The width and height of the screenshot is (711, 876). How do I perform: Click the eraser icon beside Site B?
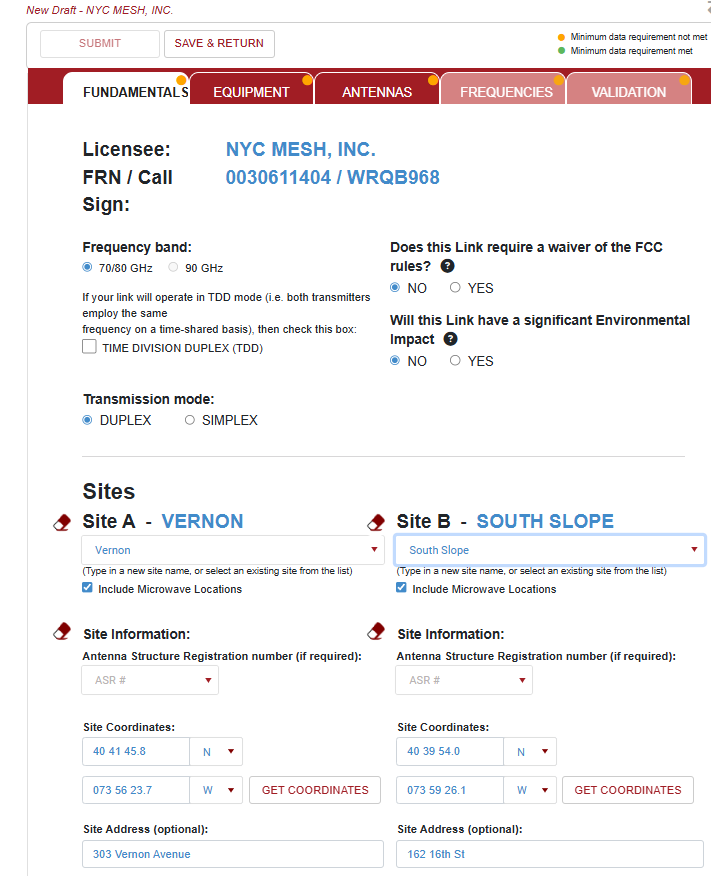(x=376, y=522)
